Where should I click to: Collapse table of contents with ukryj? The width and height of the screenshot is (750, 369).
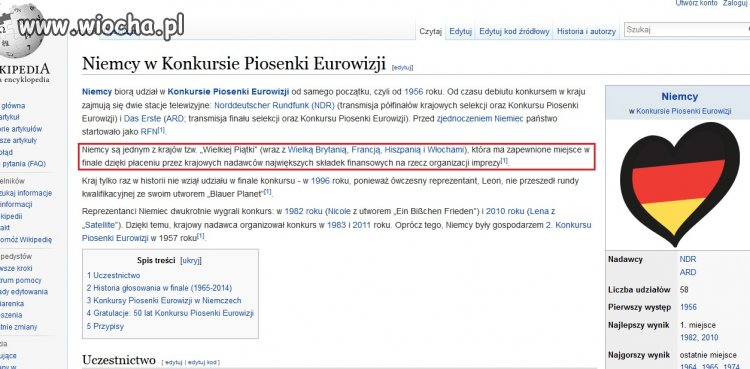191,261
